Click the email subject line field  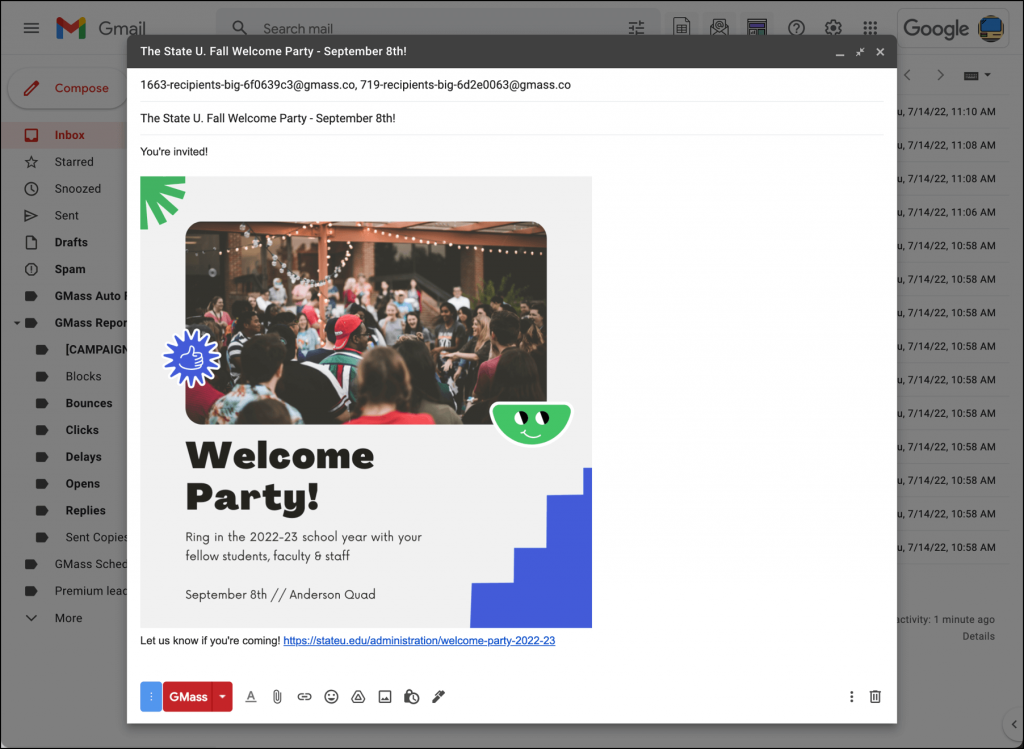point(400,118)
